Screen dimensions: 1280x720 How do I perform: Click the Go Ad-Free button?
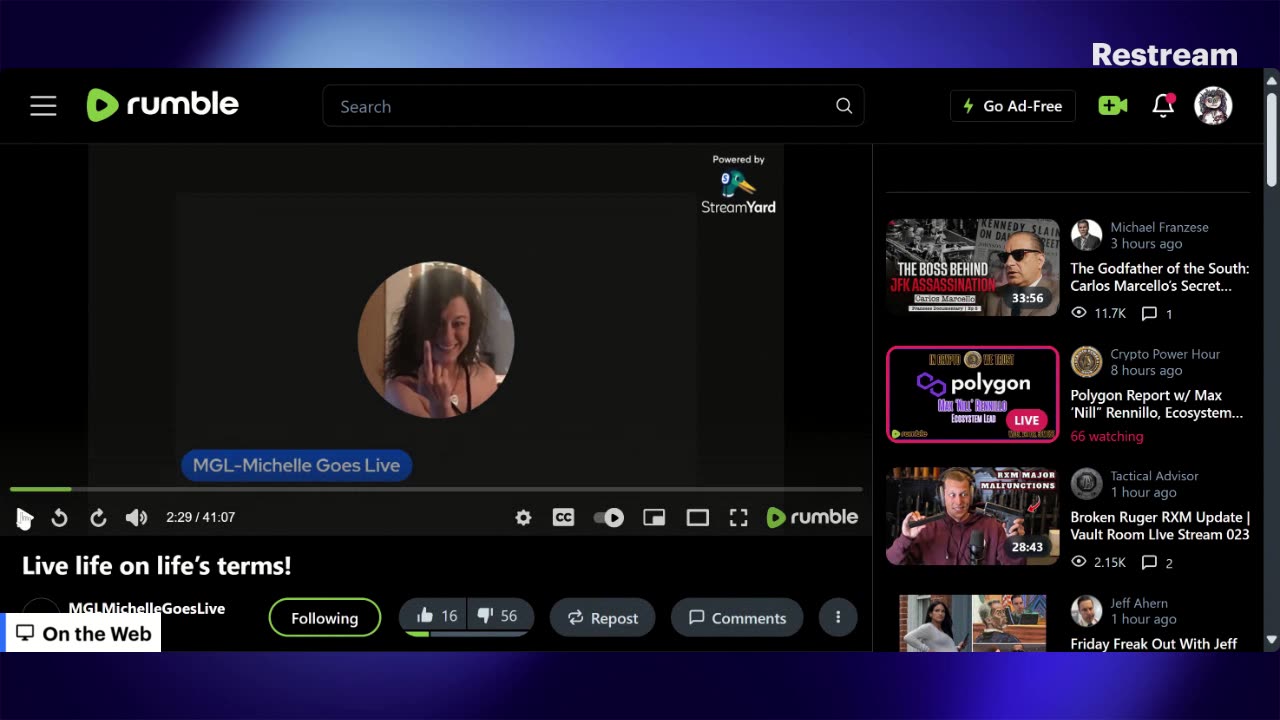(1012, 106)
